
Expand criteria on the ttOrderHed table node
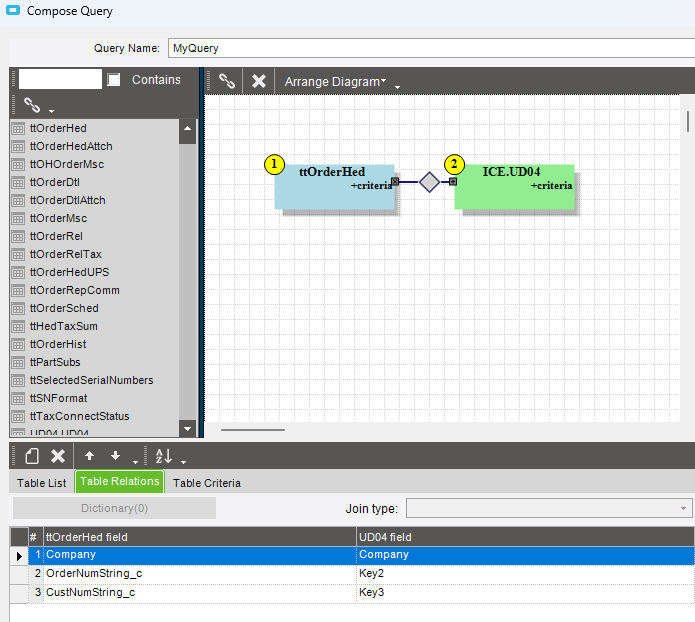coord(371,186)
